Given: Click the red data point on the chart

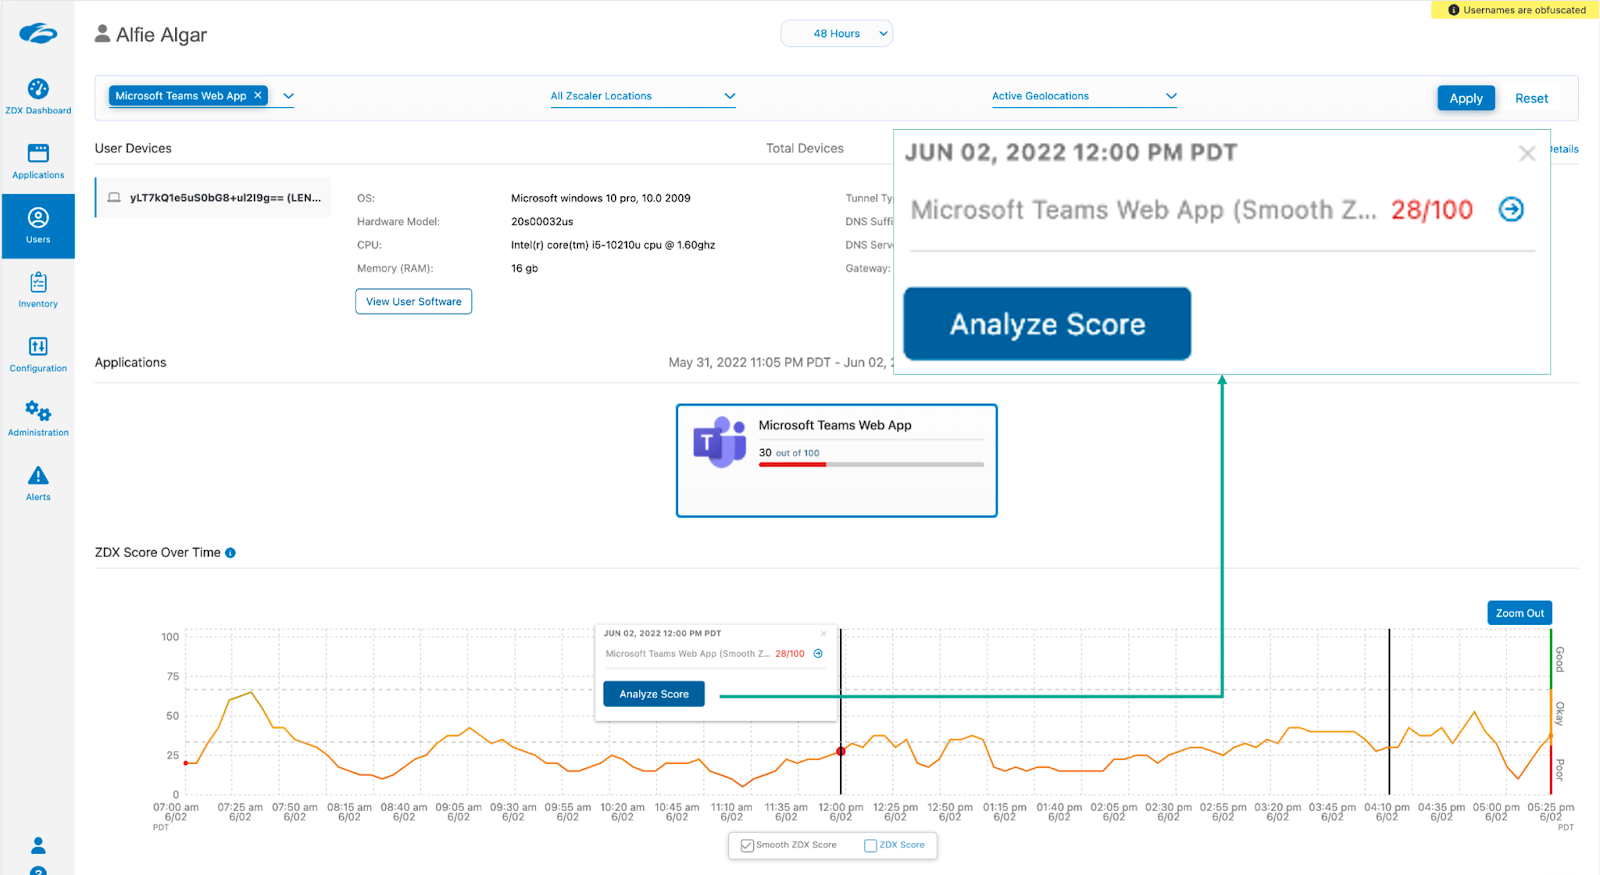Looking at the screenshot, I should coord(841,751).
